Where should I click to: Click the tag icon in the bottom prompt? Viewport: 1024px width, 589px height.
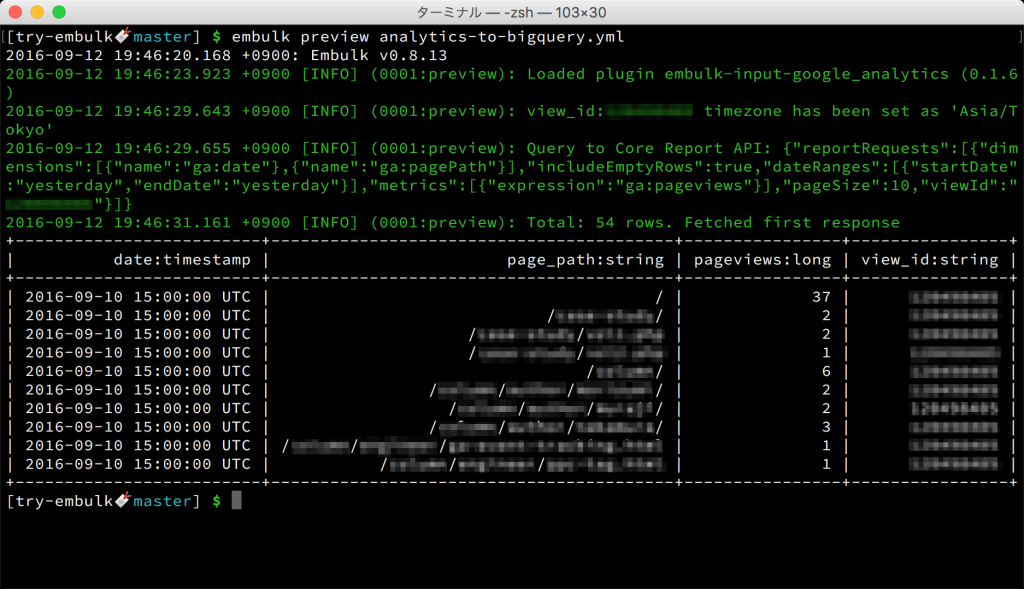click(x=124, y=500)
